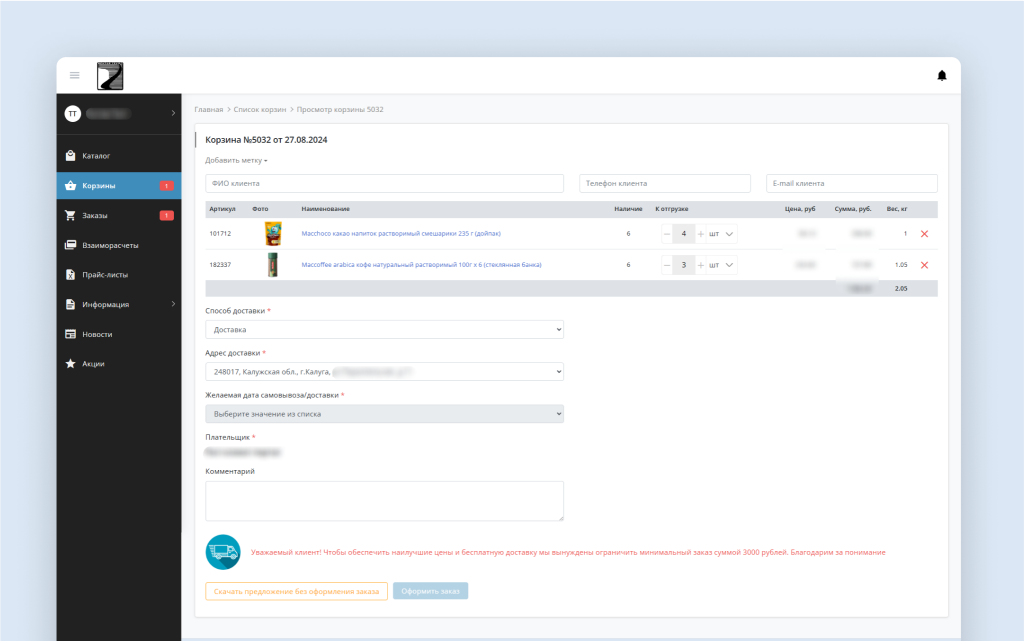Increase quantity for article 182337
The height and width of the screenshot is (641, 1024).
tap(701, 265)
